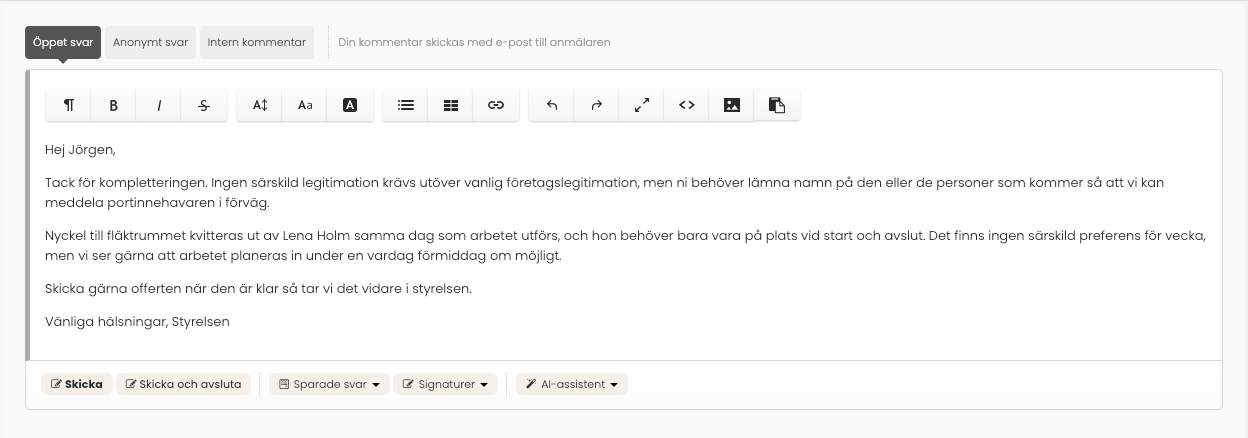Switch to Intern kommentar tab

click(257, 43)
